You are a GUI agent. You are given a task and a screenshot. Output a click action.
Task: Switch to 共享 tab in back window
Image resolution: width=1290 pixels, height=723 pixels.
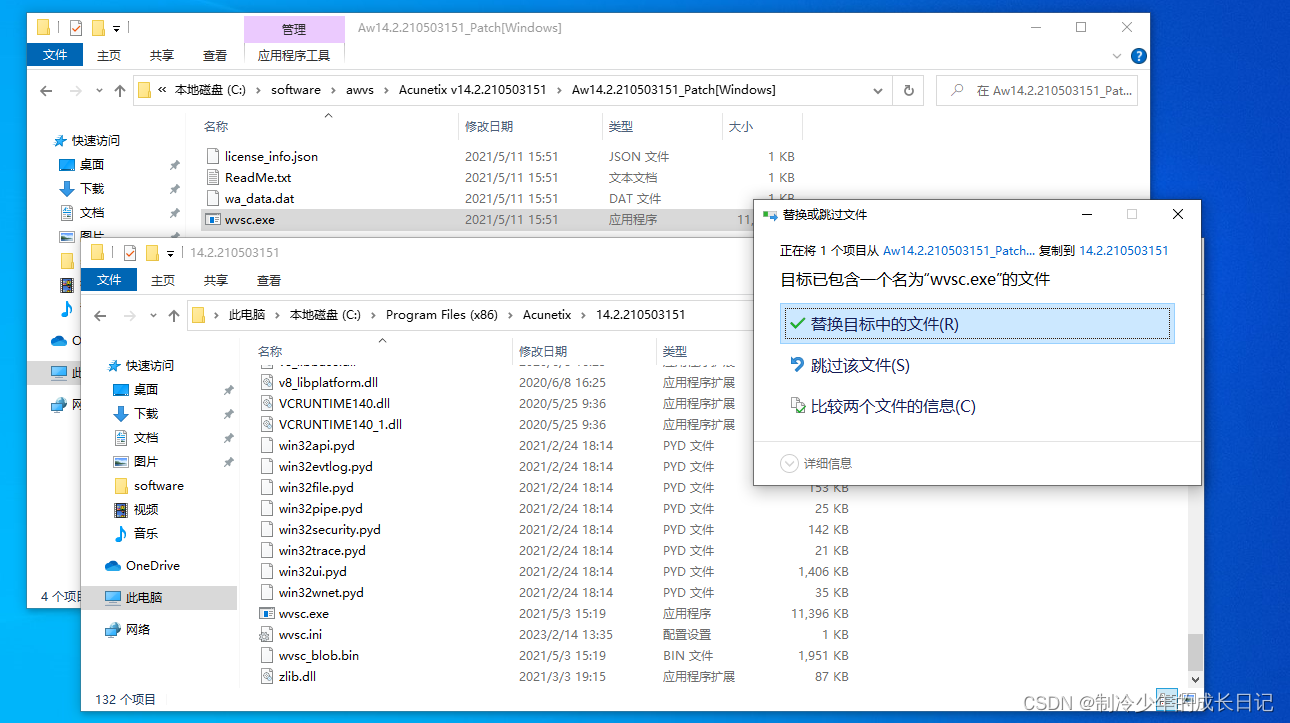(x=161, y=56)
